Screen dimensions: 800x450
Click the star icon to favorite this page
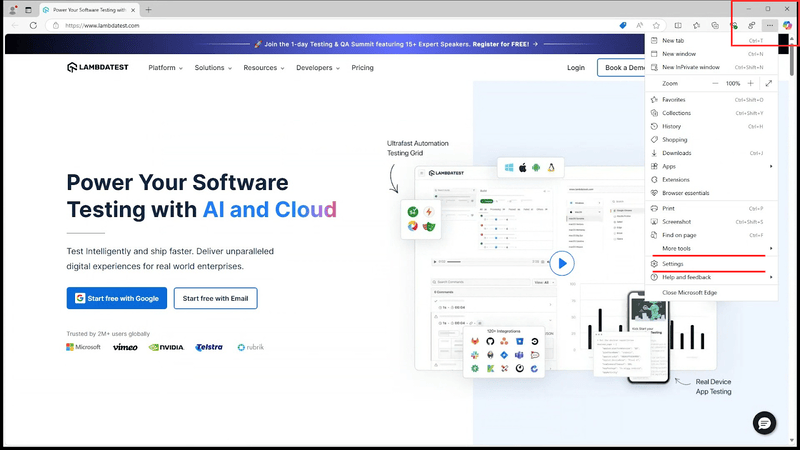click(x=656, y=25)
